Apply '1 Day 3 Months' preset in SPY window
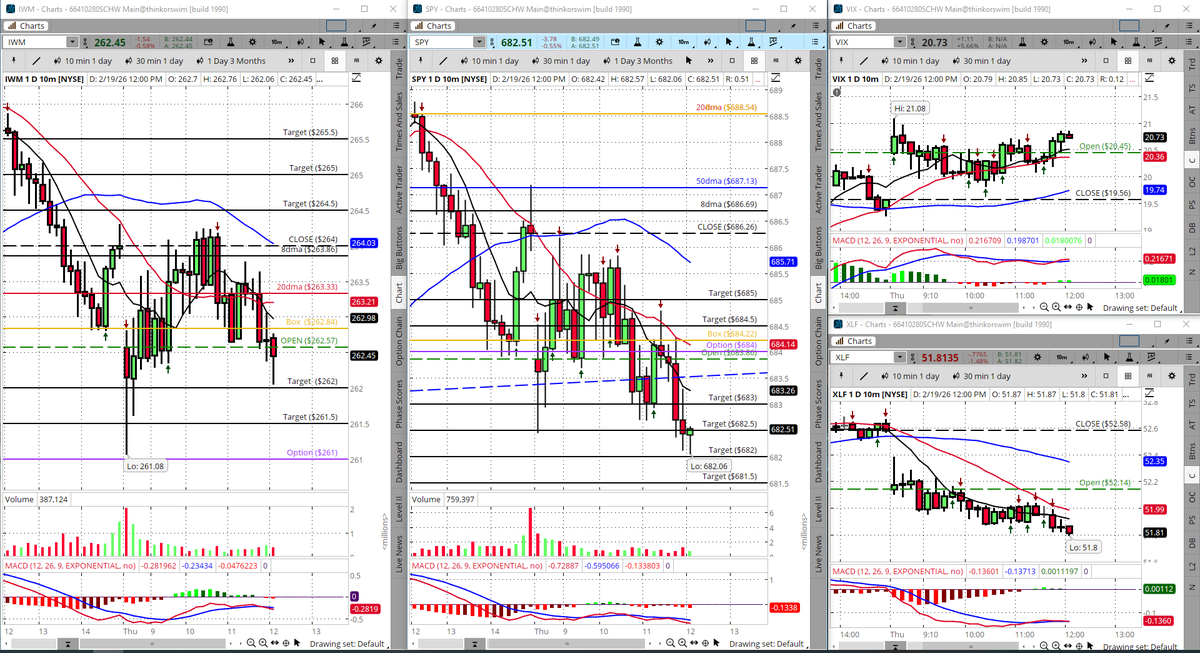 click(637, 61)
